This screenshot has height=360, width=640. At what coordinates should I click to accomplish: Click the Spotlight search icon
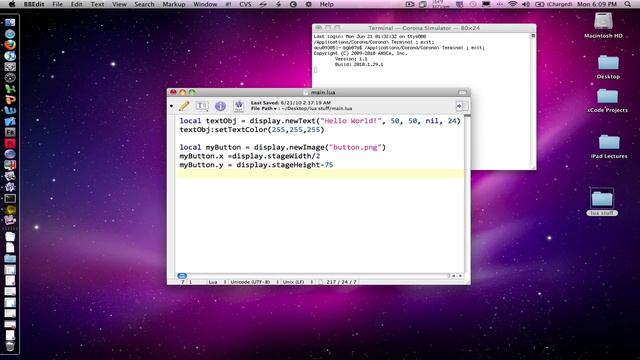click(x=628, y=4)
